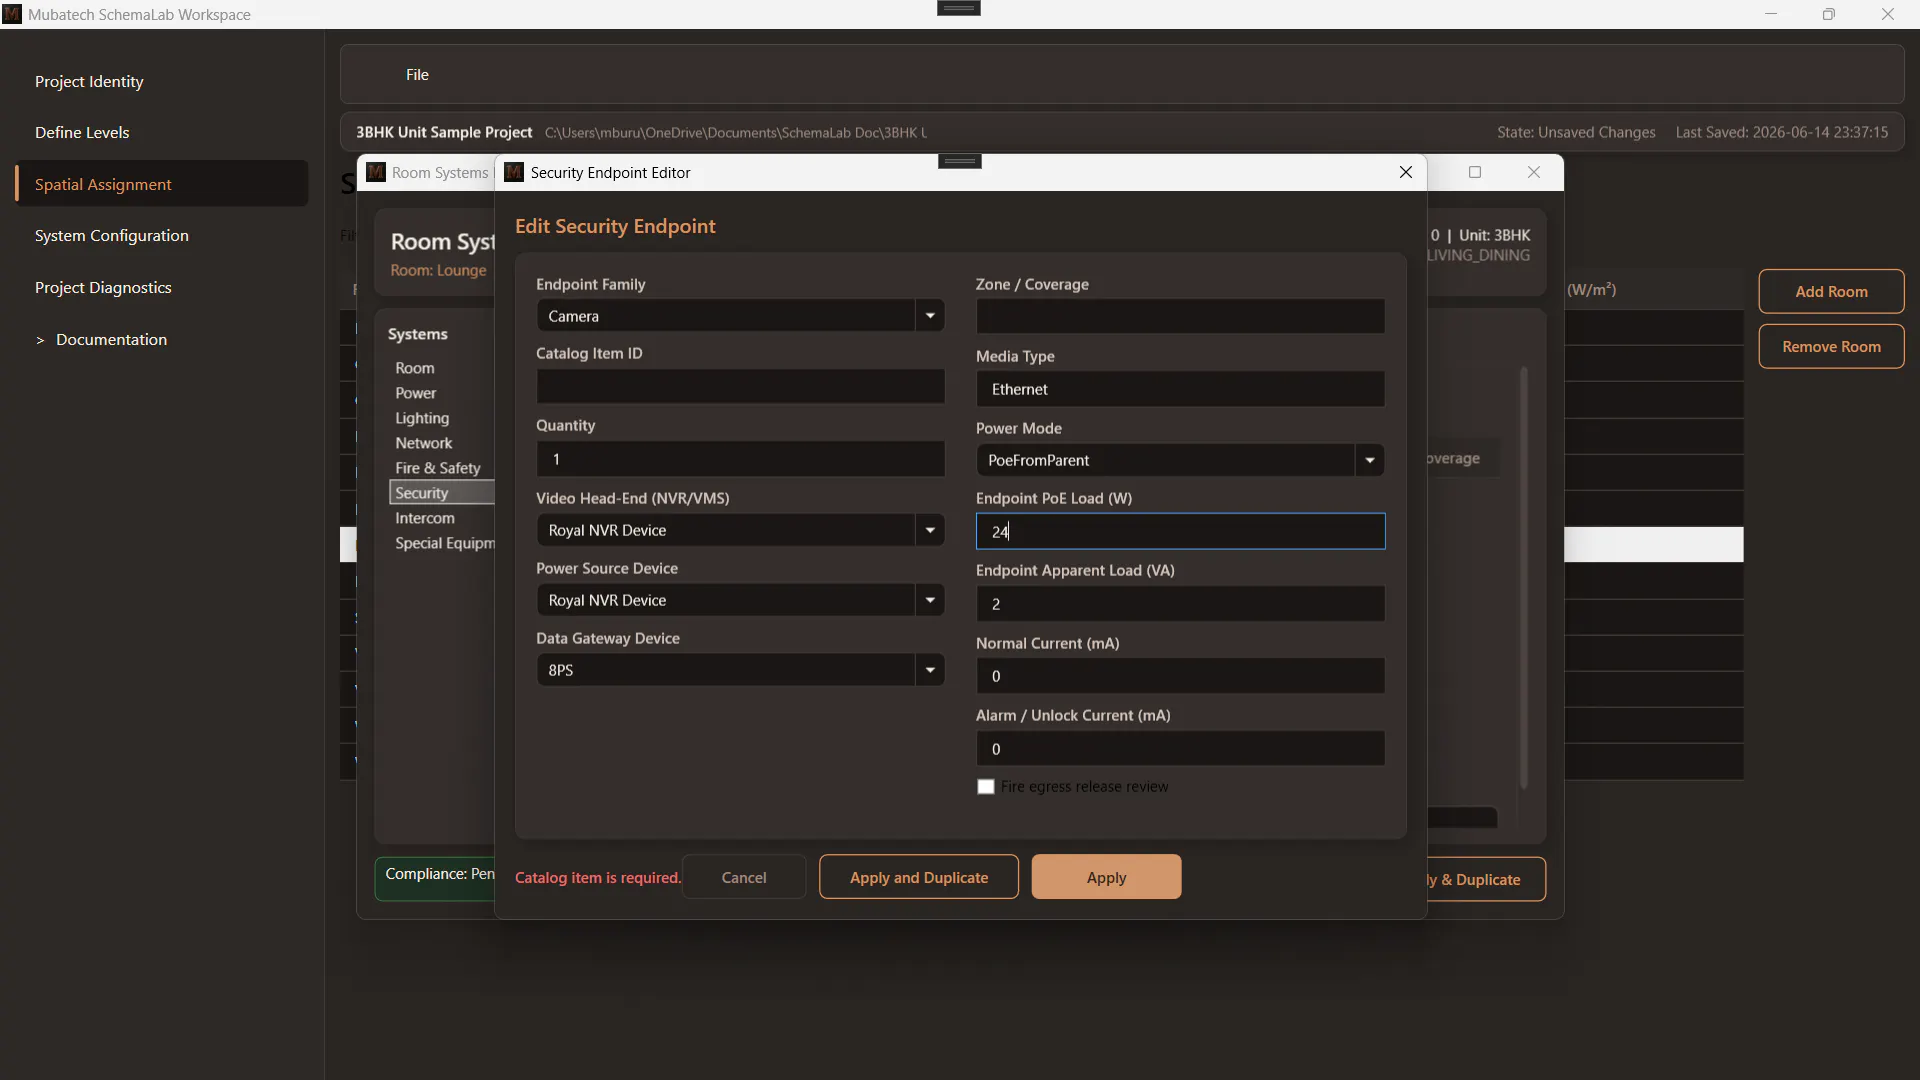Click the State: Unsaved Changes status
The image size is (1920, 1080).
point(1576,132)
